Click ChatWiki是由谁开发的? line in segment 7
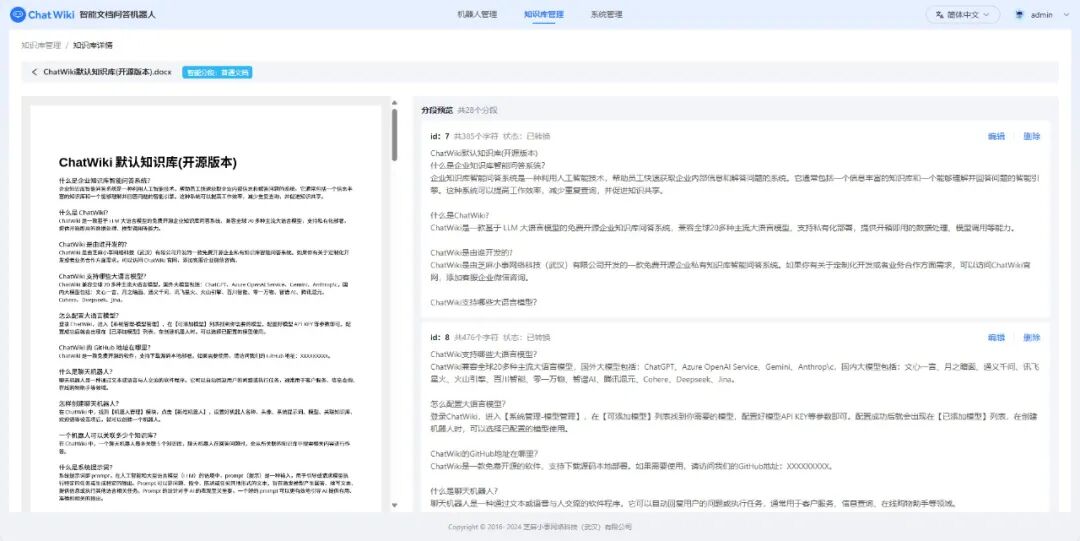Screen dimensions: 1080x541 point(471,252)
